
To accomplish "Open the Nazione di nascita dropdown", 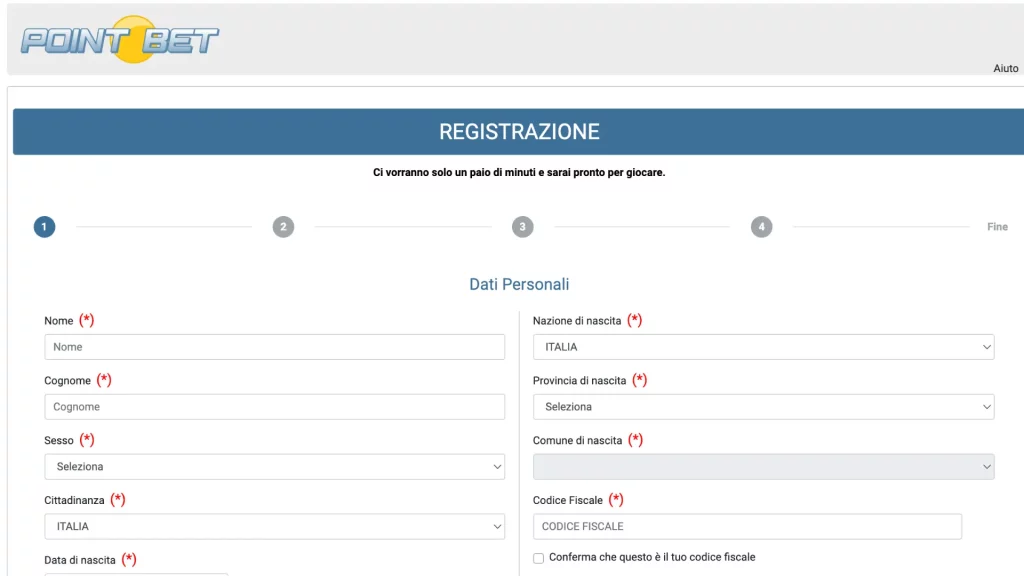I will click(763, 347).
